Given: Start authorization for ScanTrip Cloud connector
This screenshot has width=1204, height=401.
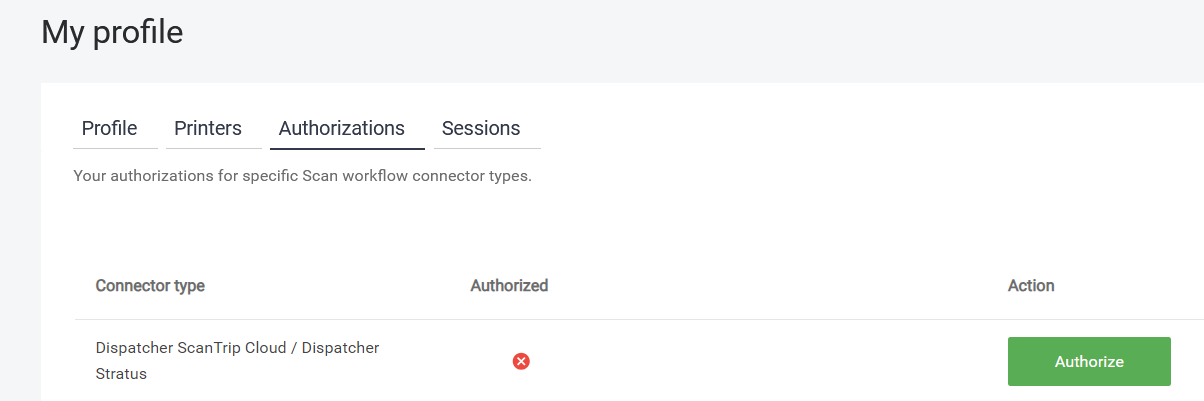Looking at the screenshot, I should 1089,361.
